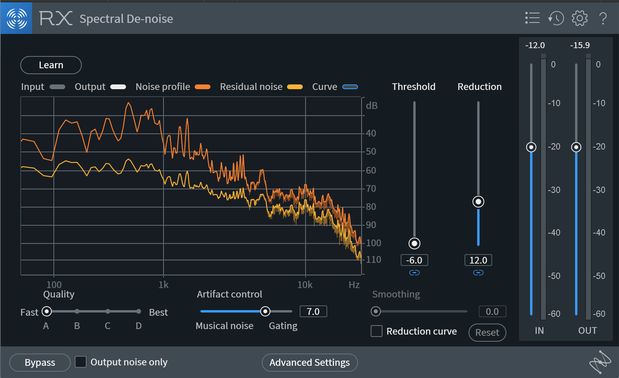The image size is (619, 378).
Task: Click the Threshold value field
Action: click(414, 260)
